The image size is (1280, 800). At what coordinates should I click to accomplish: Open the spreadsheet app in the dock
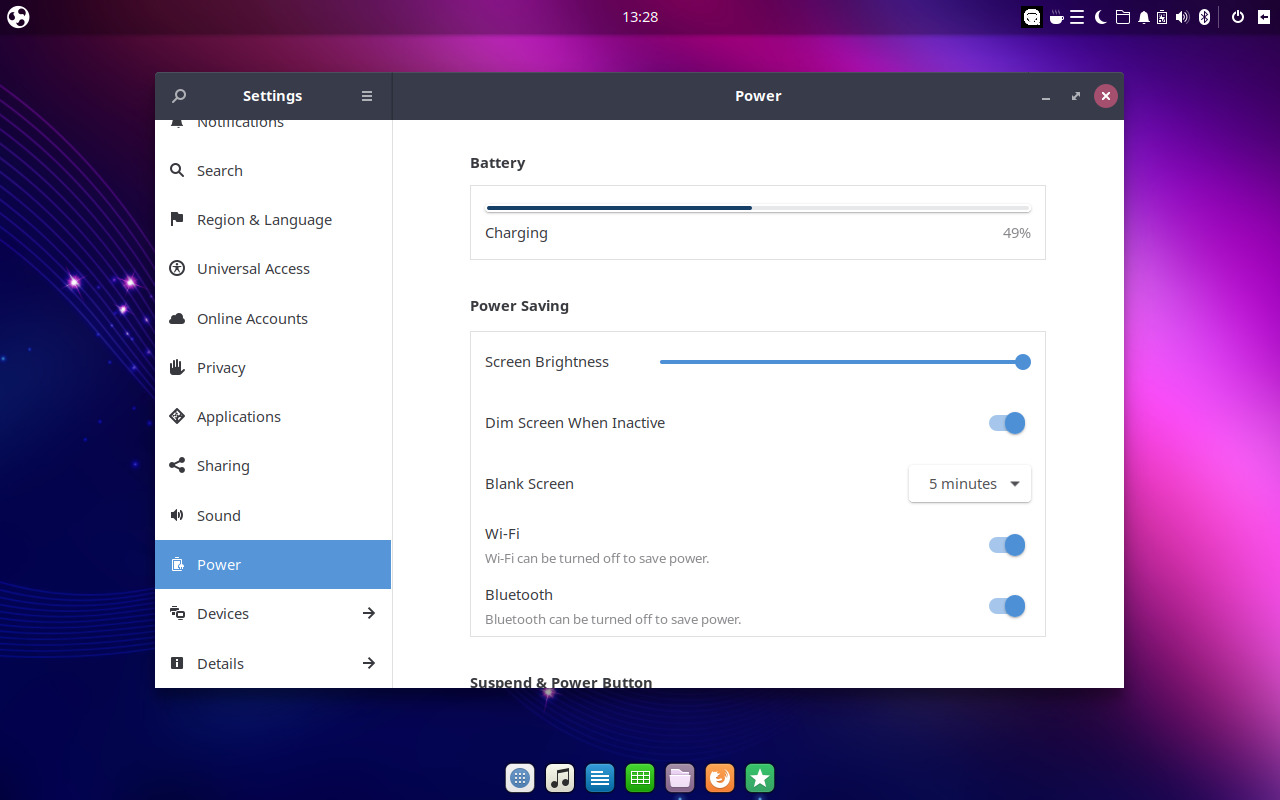click(639, 777)
